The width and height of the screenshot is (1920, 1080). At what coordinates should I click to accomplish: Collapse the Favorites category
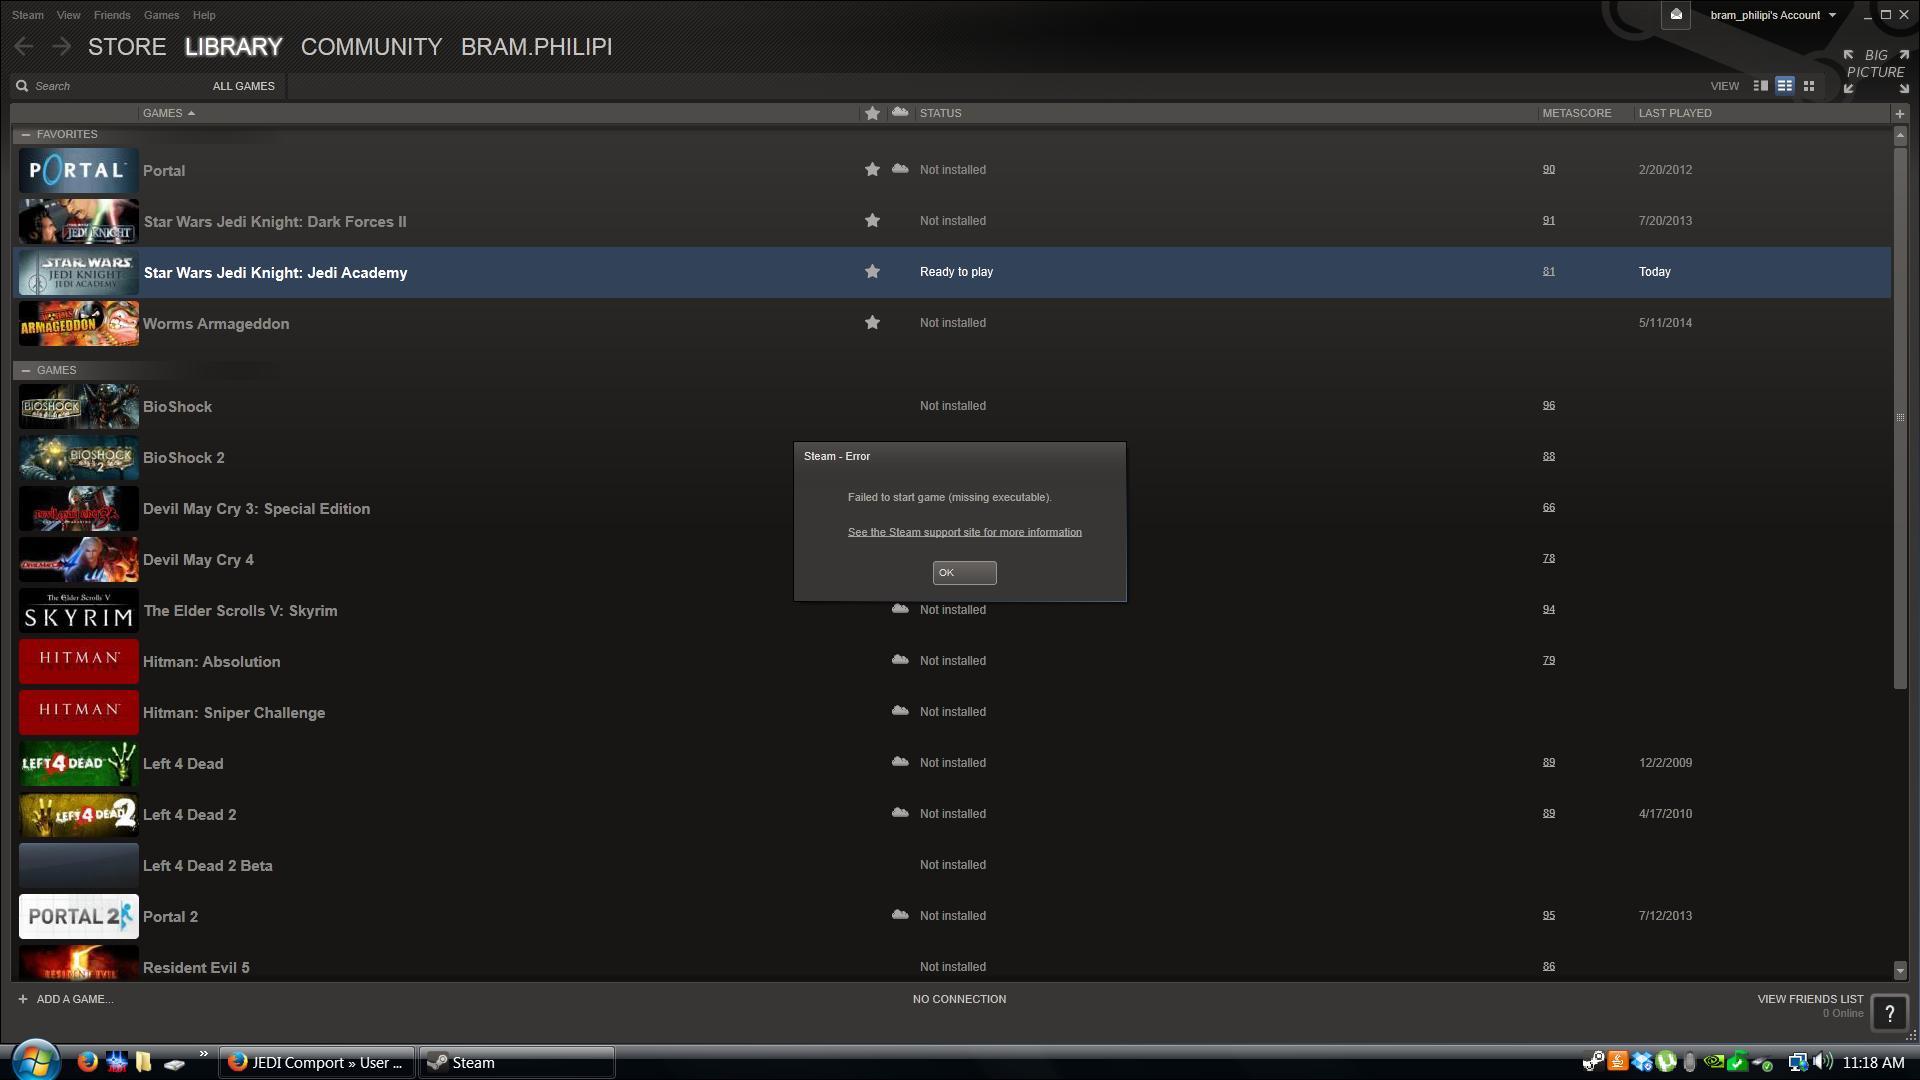[26, 134]
